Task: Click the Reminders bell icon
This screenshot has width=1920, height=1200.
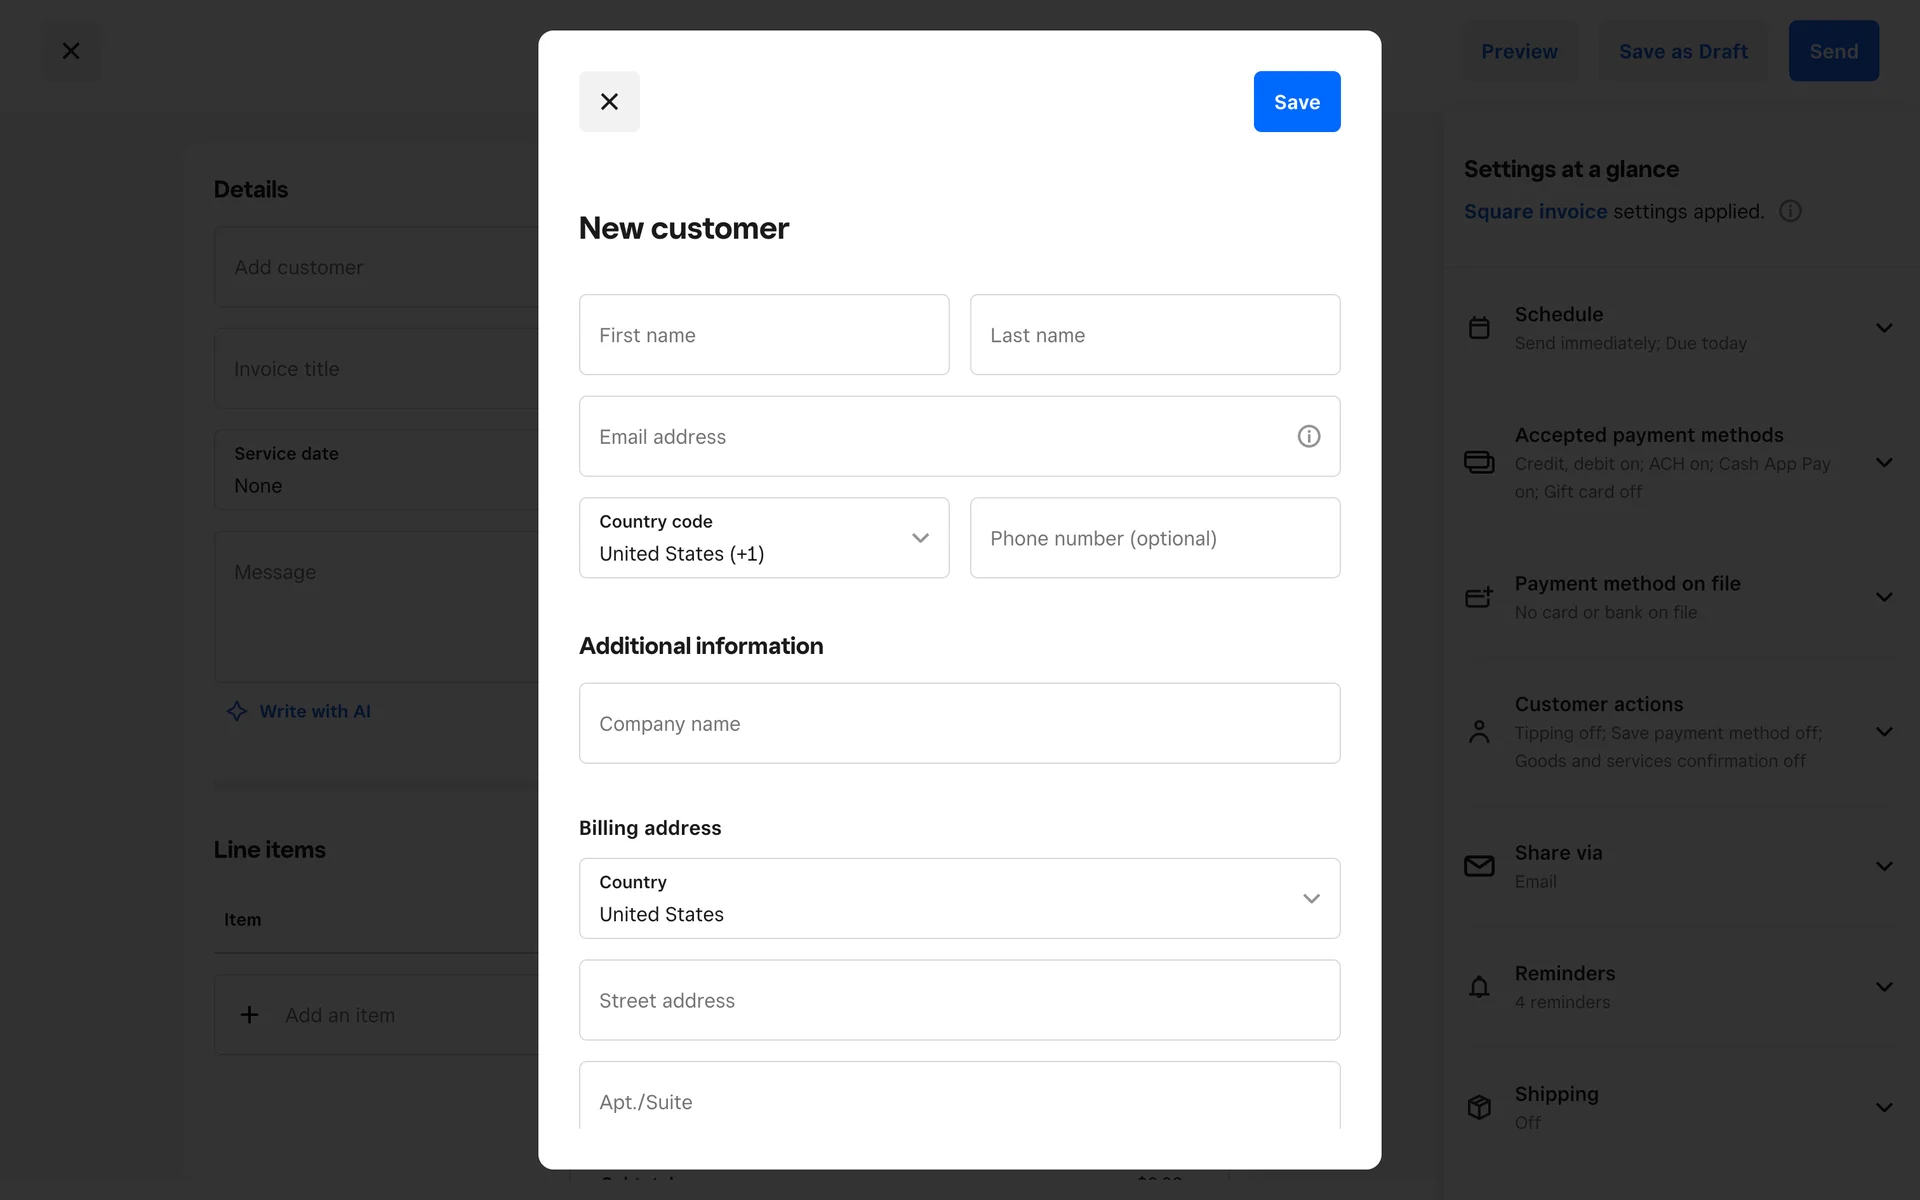Action: [x=1479, y=987]
